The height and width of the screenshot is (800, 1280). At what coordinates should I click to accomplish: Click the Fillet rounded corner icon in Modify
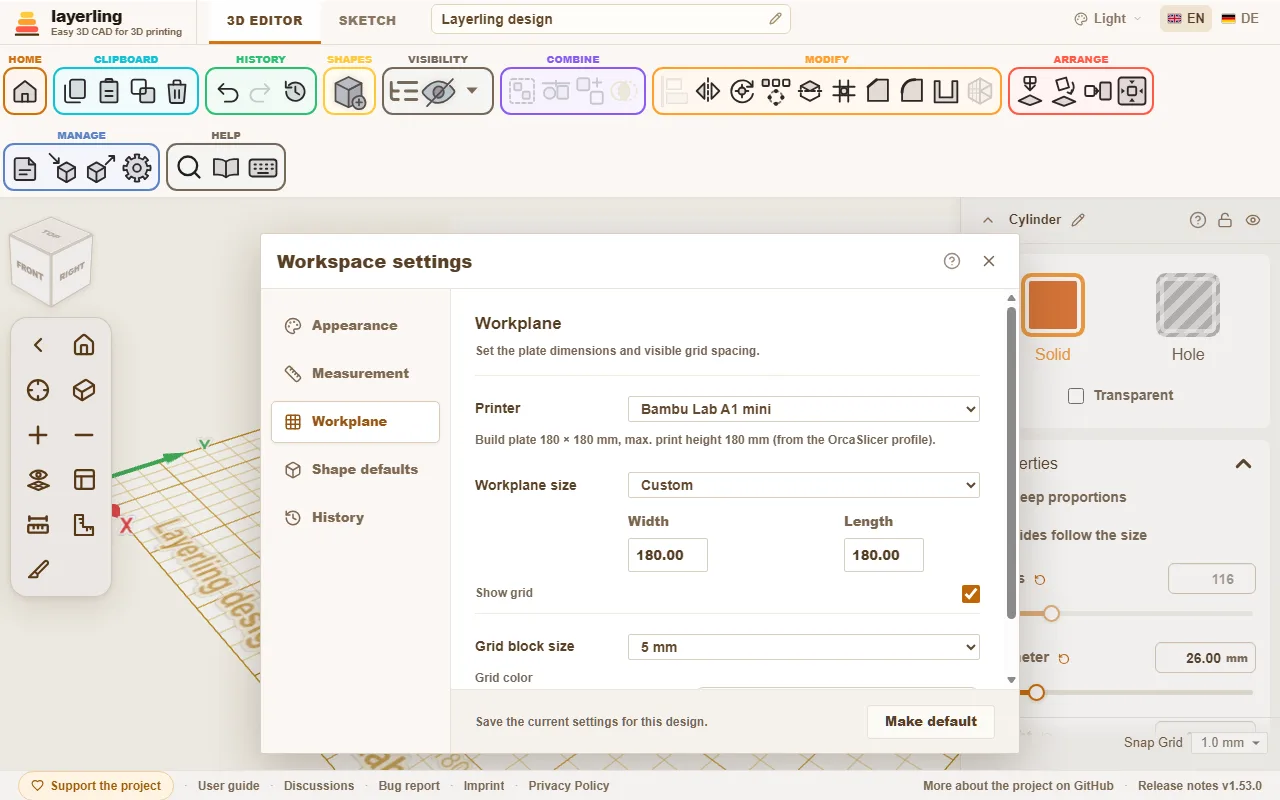[912, 92]
